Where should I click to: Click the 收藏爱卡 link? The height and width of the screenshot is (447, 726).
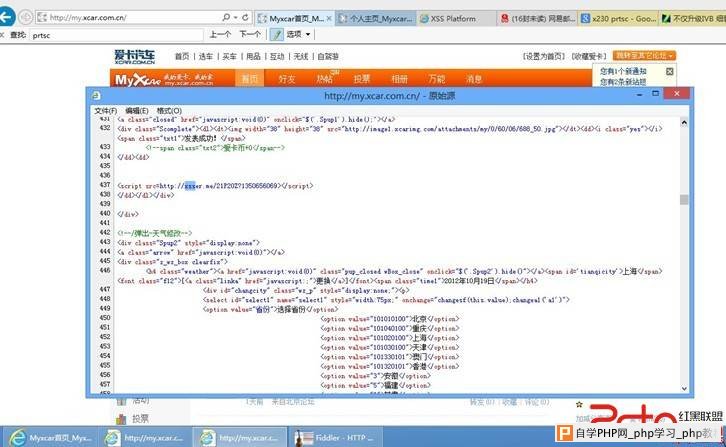(589, 57)
